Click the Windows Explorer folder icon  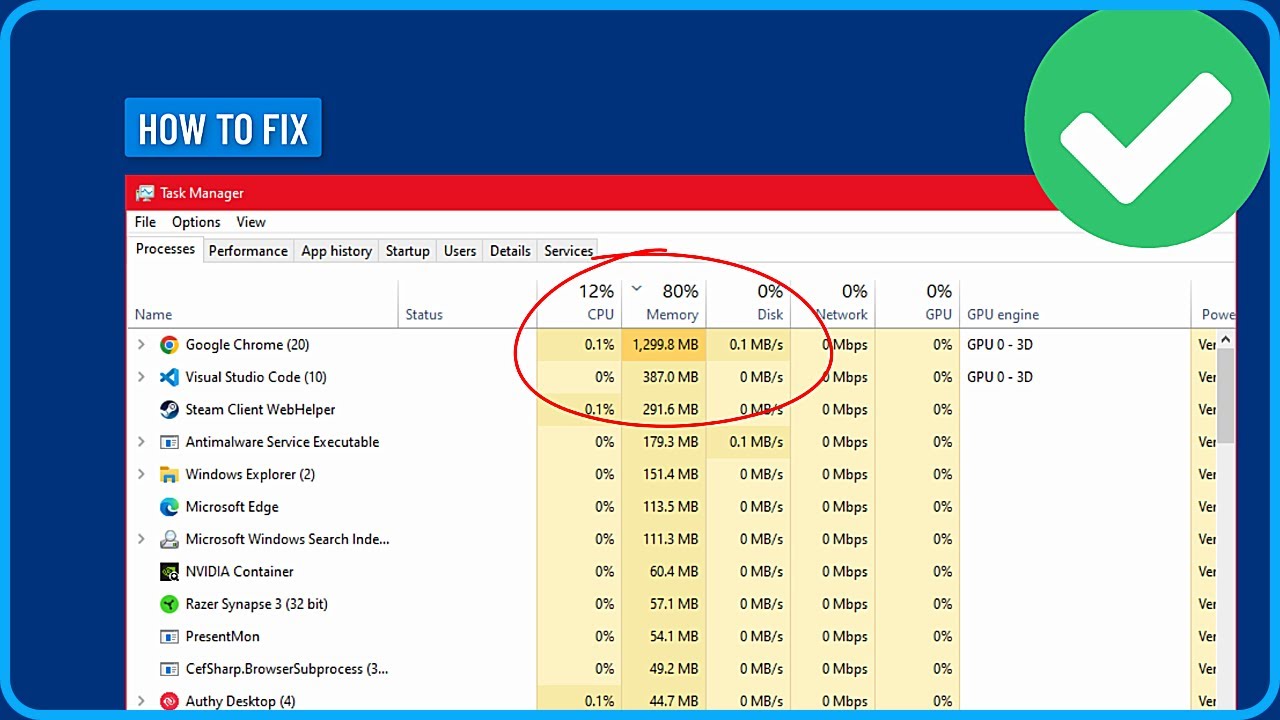click(x=169, y=474)
